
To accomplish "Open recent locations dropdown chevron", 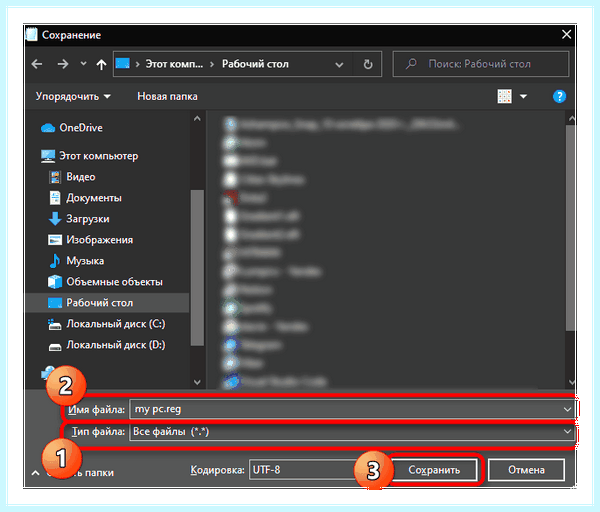I will 83,64.
